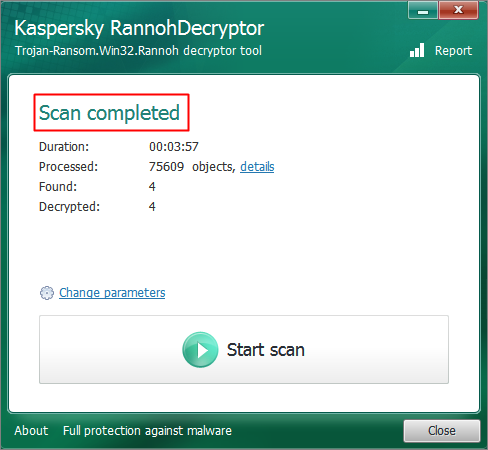Select the Scan completed heading
Viewport: 488px width, 450px height.
109,113
